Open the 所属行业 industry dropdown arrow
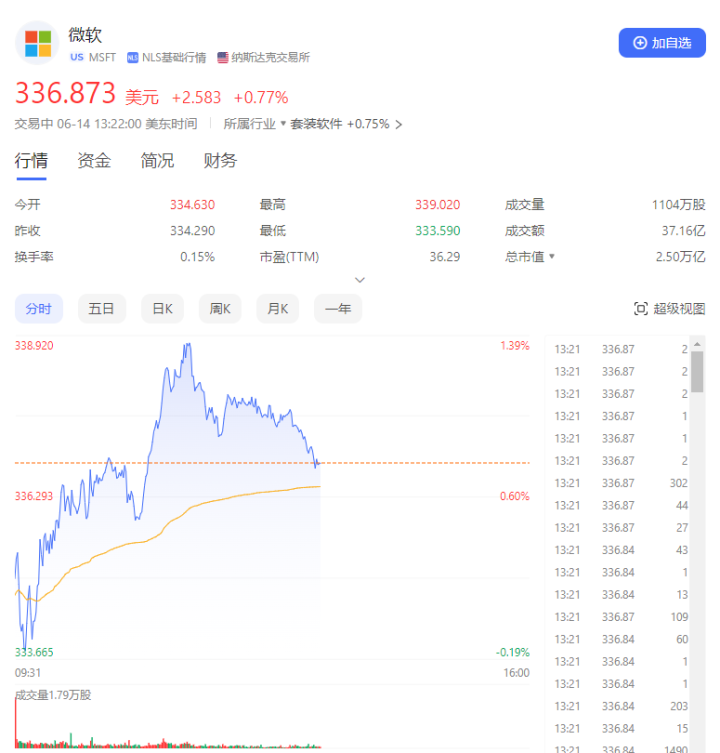Image resolution: width=720 pixels, height=753 pixels. (x=283, y=125)
